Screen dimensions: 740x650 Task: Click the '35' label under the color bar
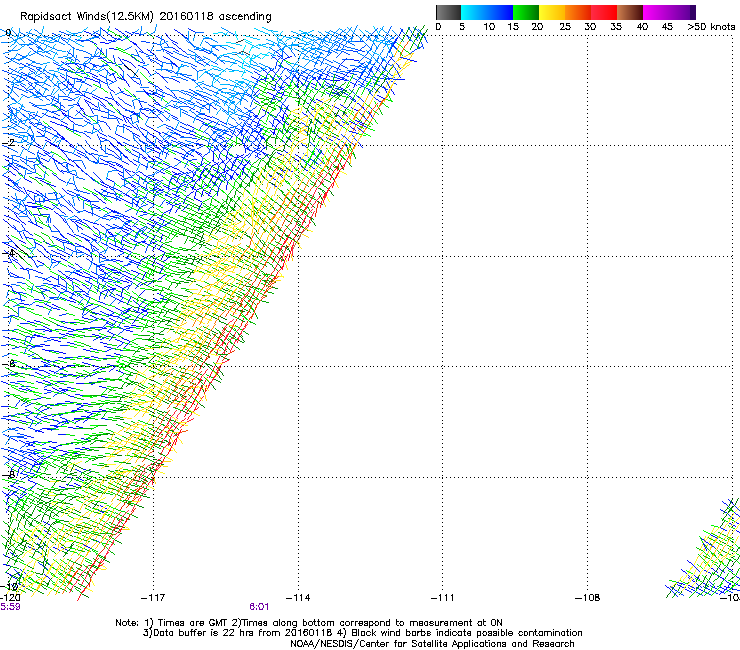pyautogui.click(x=616, y=27)
